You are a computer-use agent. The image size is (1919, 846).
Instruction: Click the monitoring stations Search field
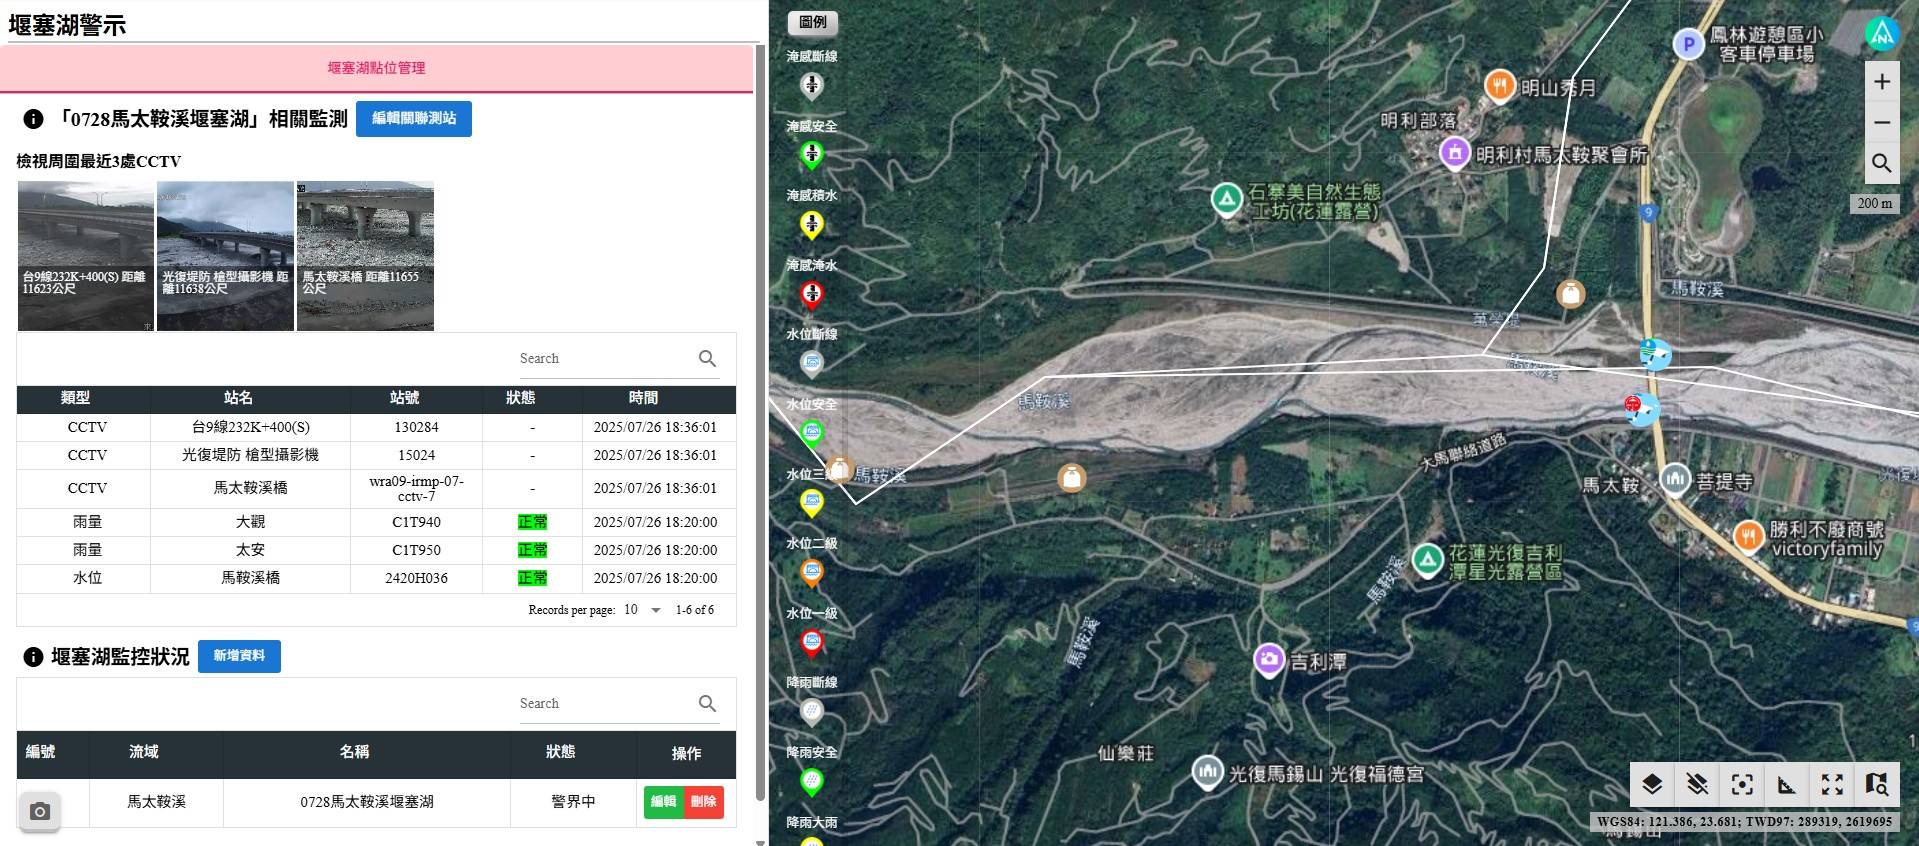pos(600,358)
